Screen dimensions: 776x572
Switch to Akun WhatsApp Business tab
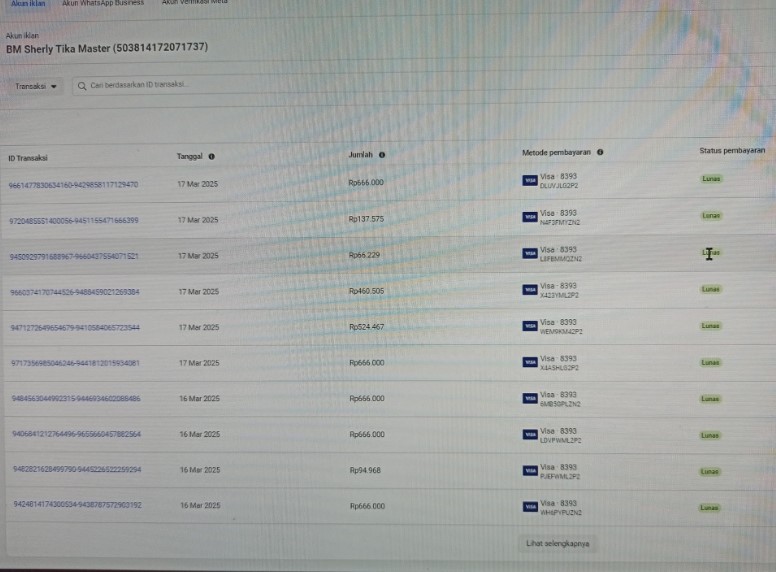pos(103,3)
